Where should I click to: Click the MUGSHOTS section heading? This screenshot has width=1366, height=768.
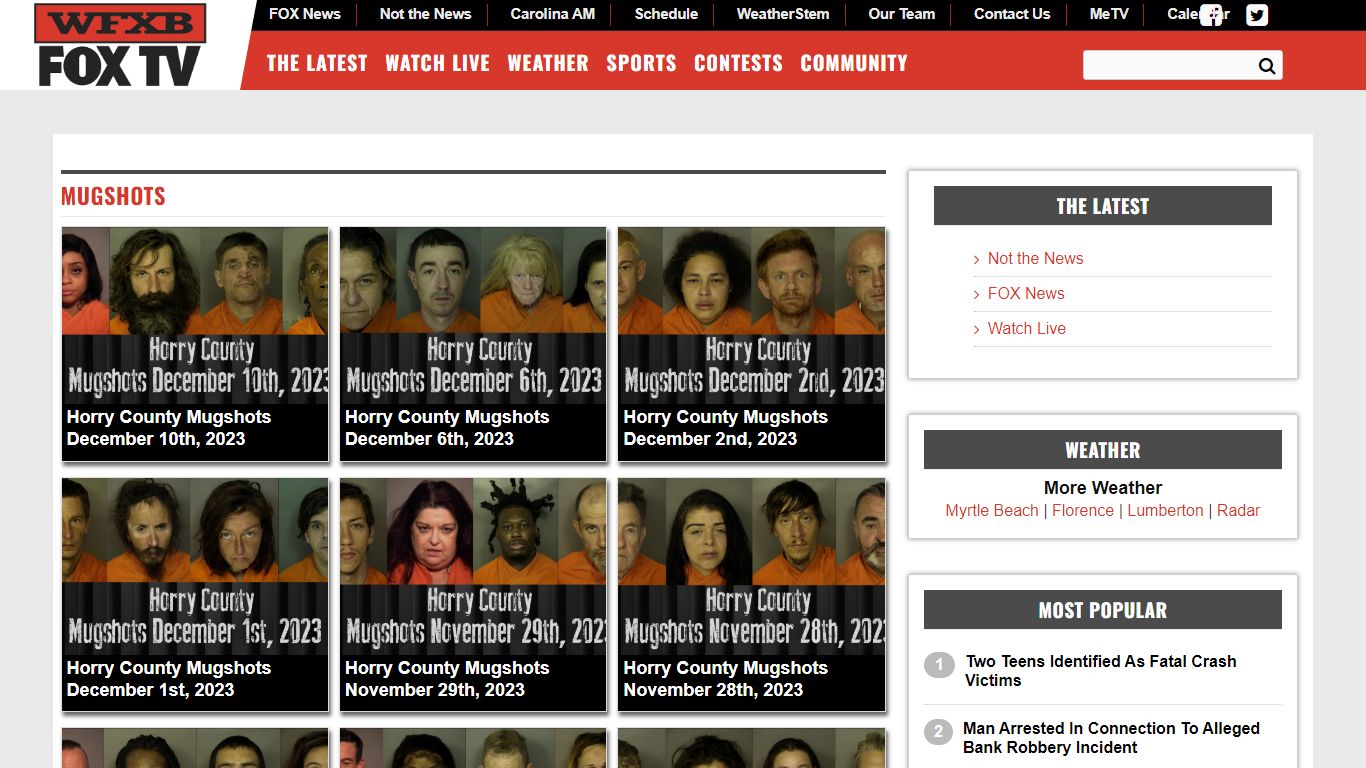tap(113, 196)
